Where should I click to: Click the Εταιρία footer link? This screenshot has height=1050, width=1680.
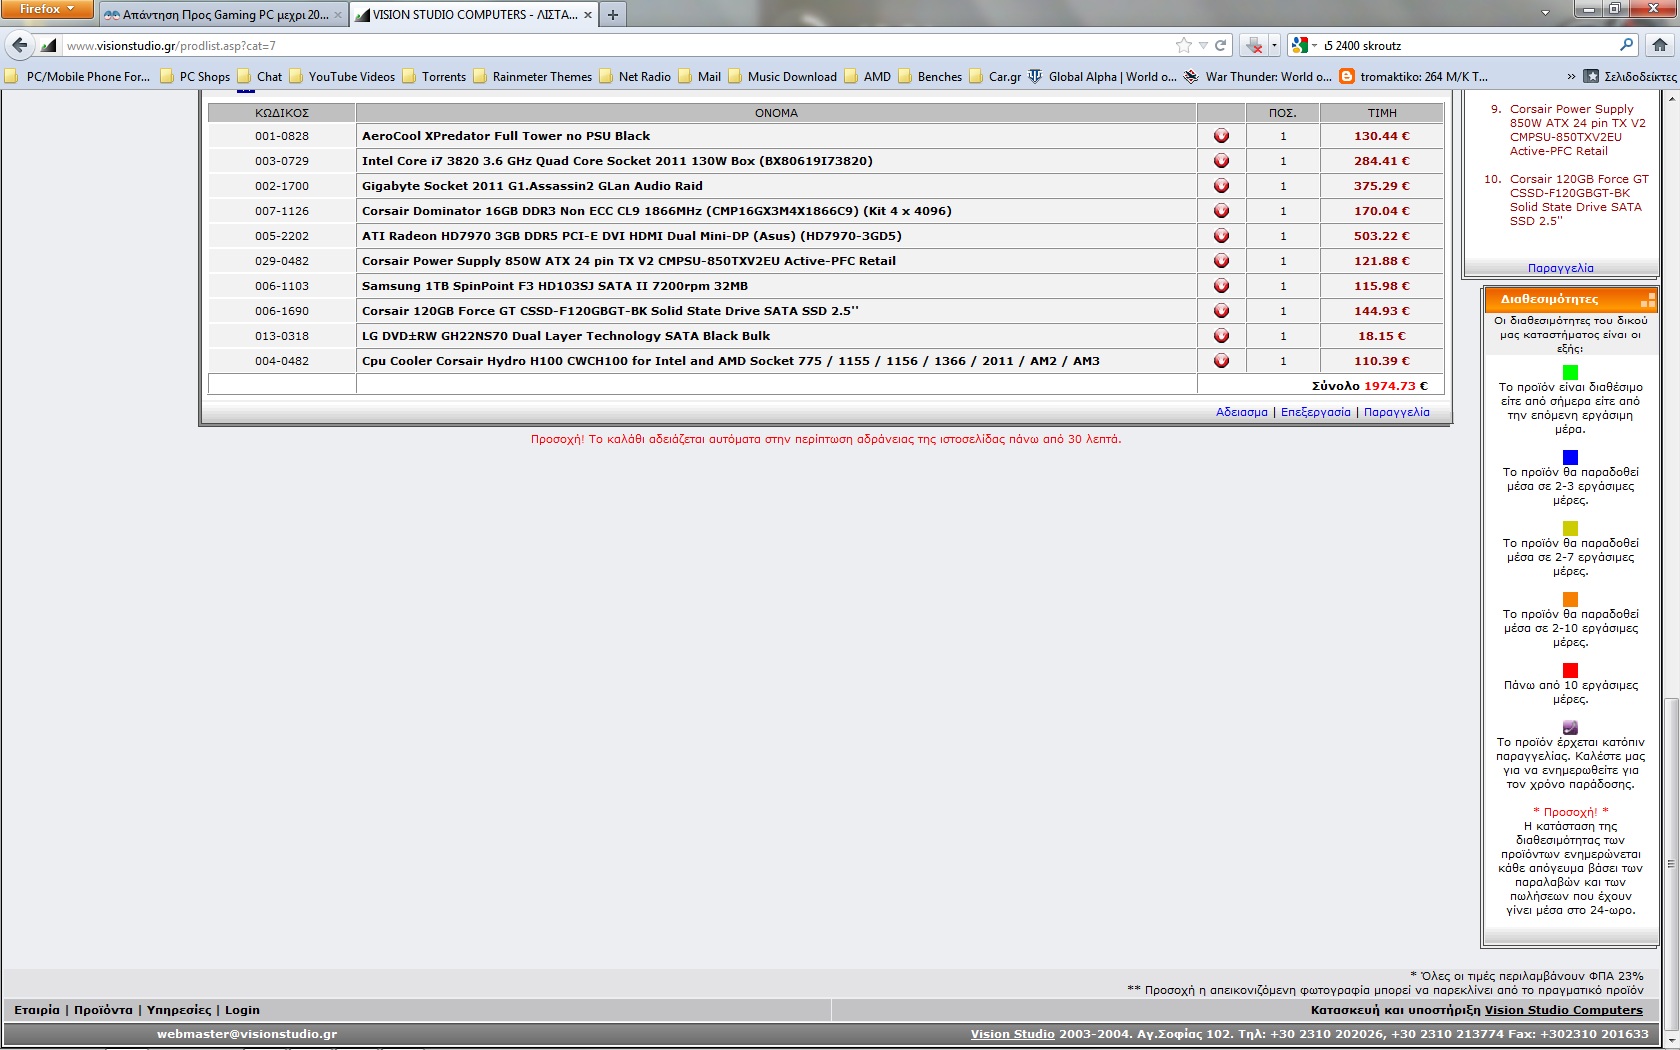coord(37,1010)
